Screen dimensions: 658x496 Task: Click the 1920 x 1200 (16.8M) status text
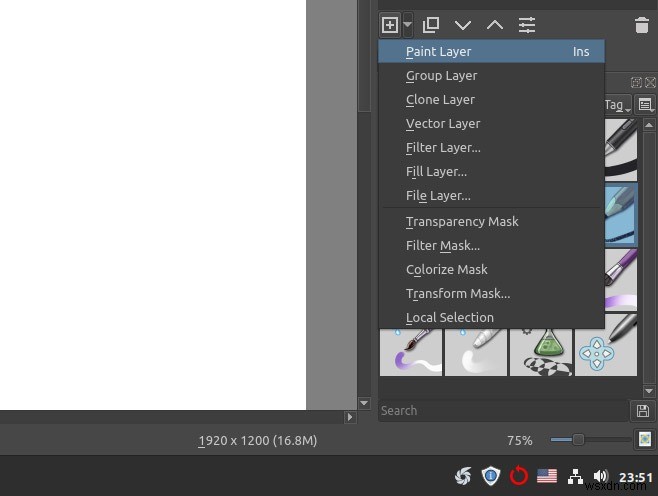[258, 441]
